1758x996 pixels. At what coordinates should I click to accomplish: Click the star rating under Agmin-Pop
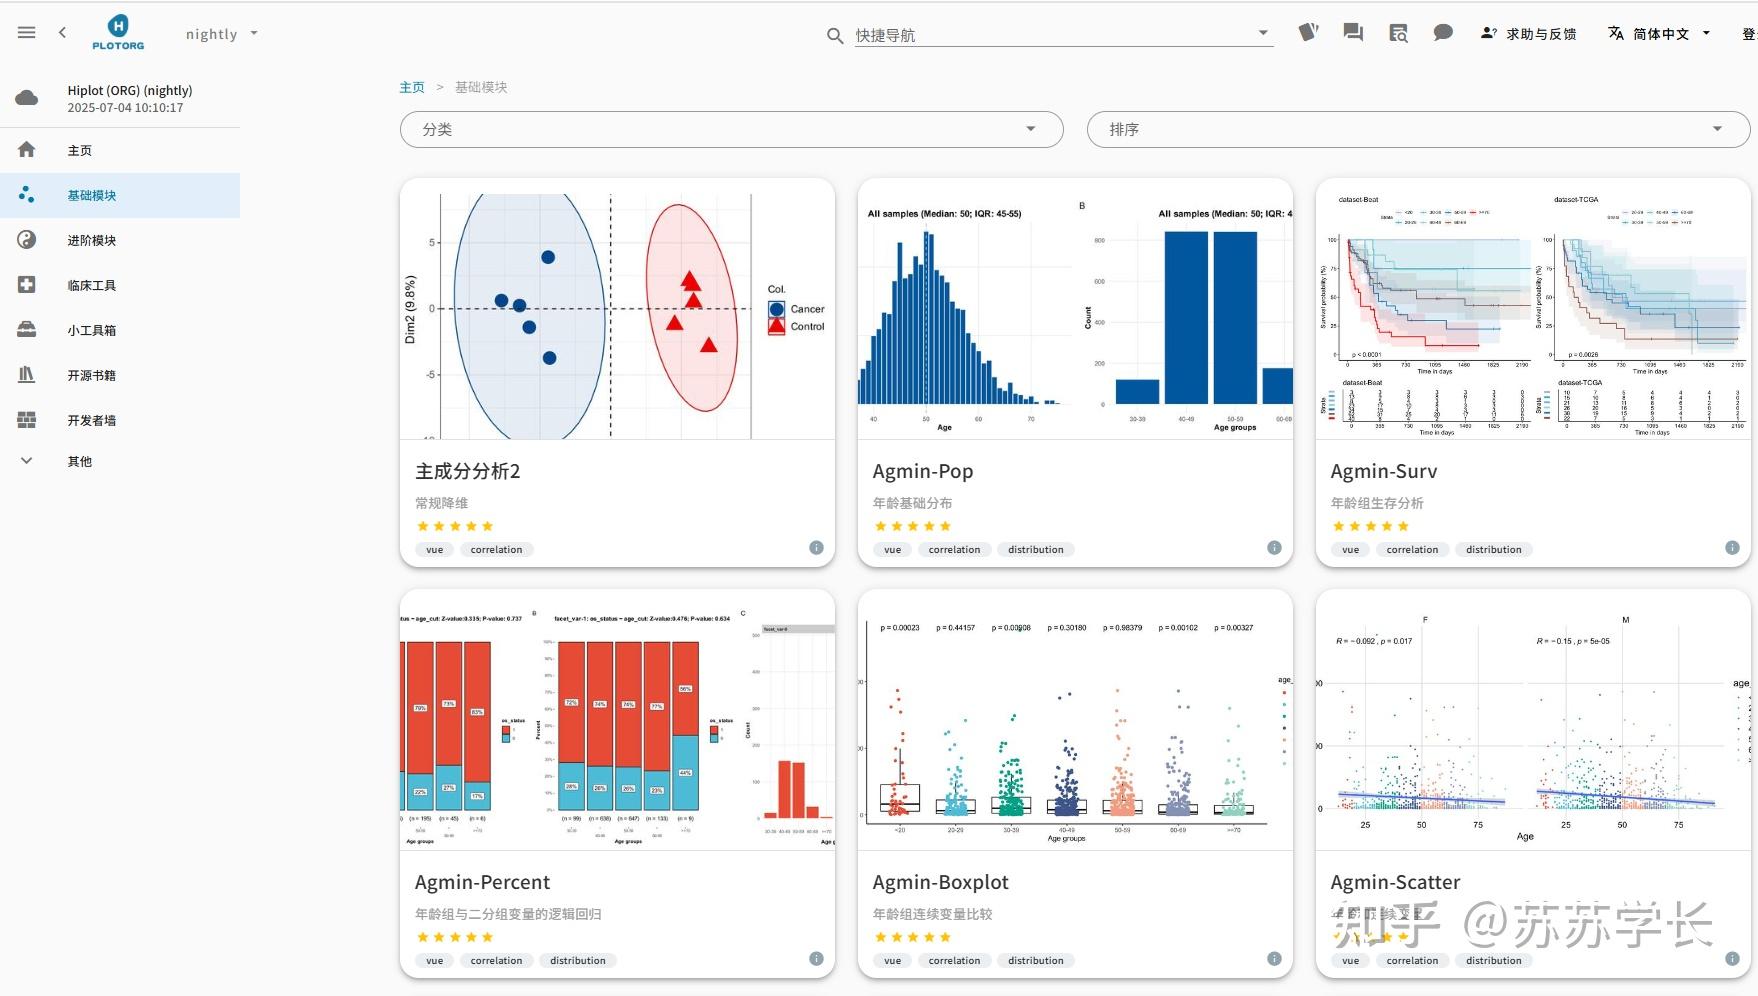913,526
